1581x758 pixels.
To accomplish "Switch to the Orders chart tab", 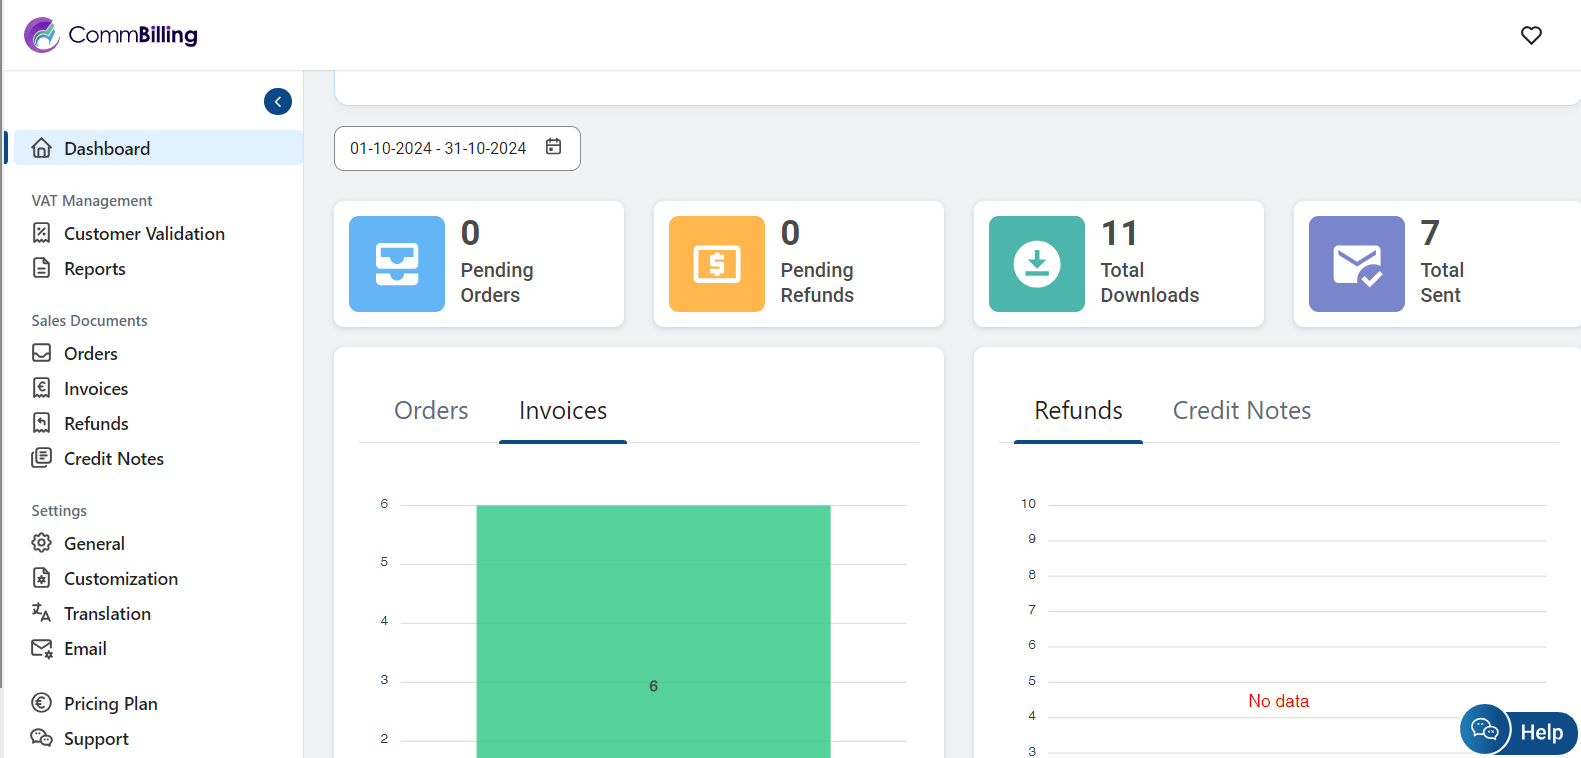I will (x=431, y=411).
